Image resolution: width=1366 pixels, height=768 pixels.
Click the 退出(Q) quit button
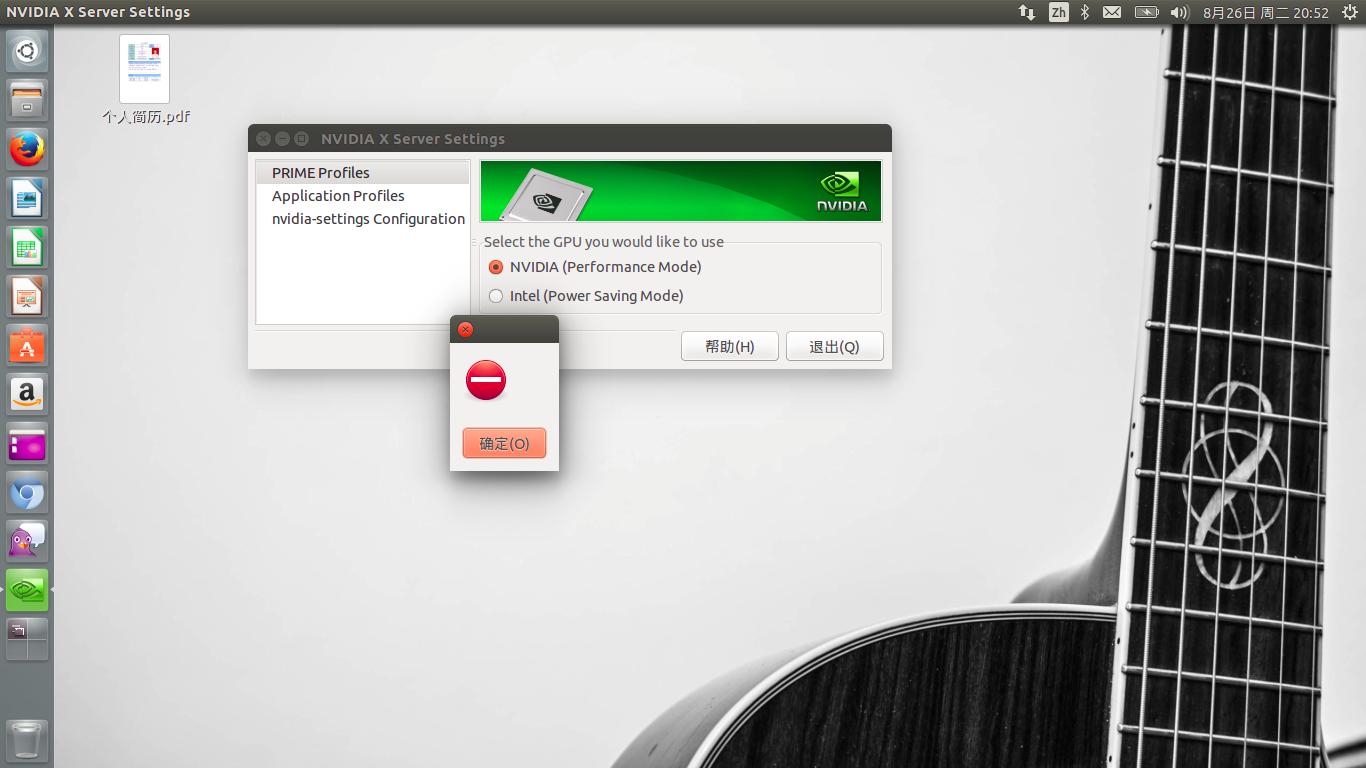coord(835,346)
